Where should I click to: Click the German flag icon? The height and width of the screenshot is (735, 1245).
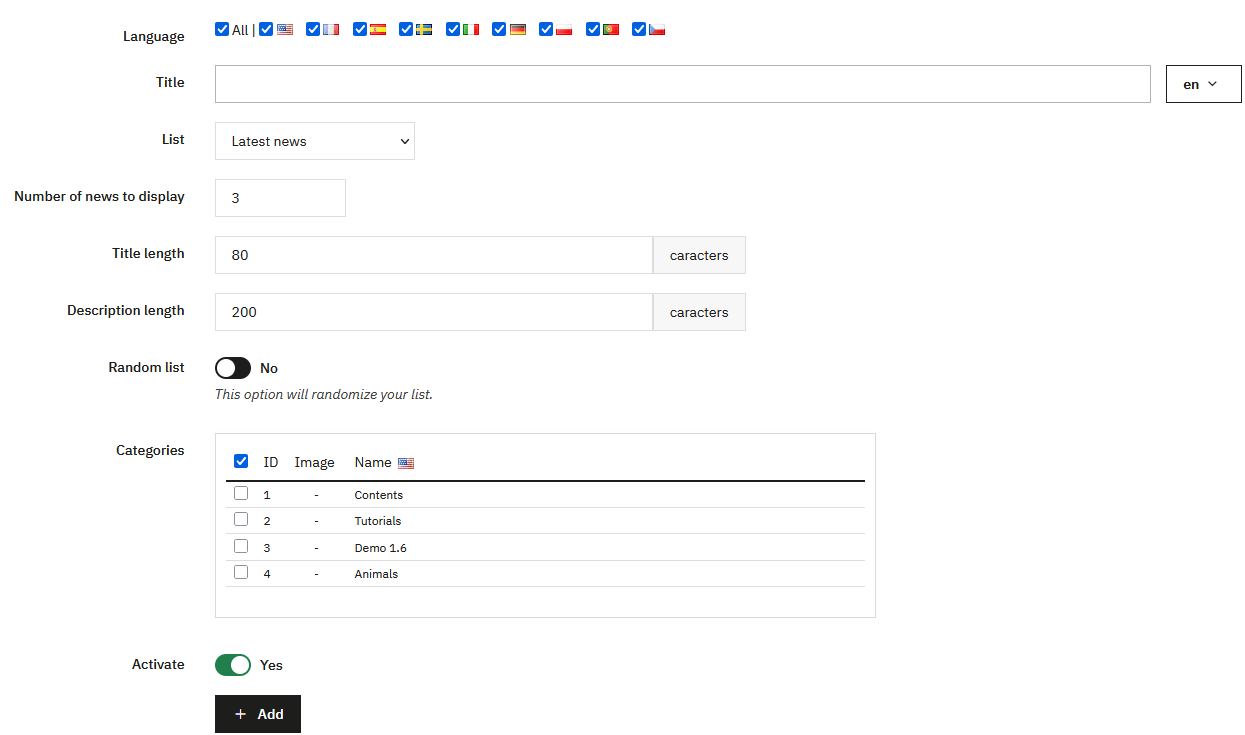(x=517, y=30)
